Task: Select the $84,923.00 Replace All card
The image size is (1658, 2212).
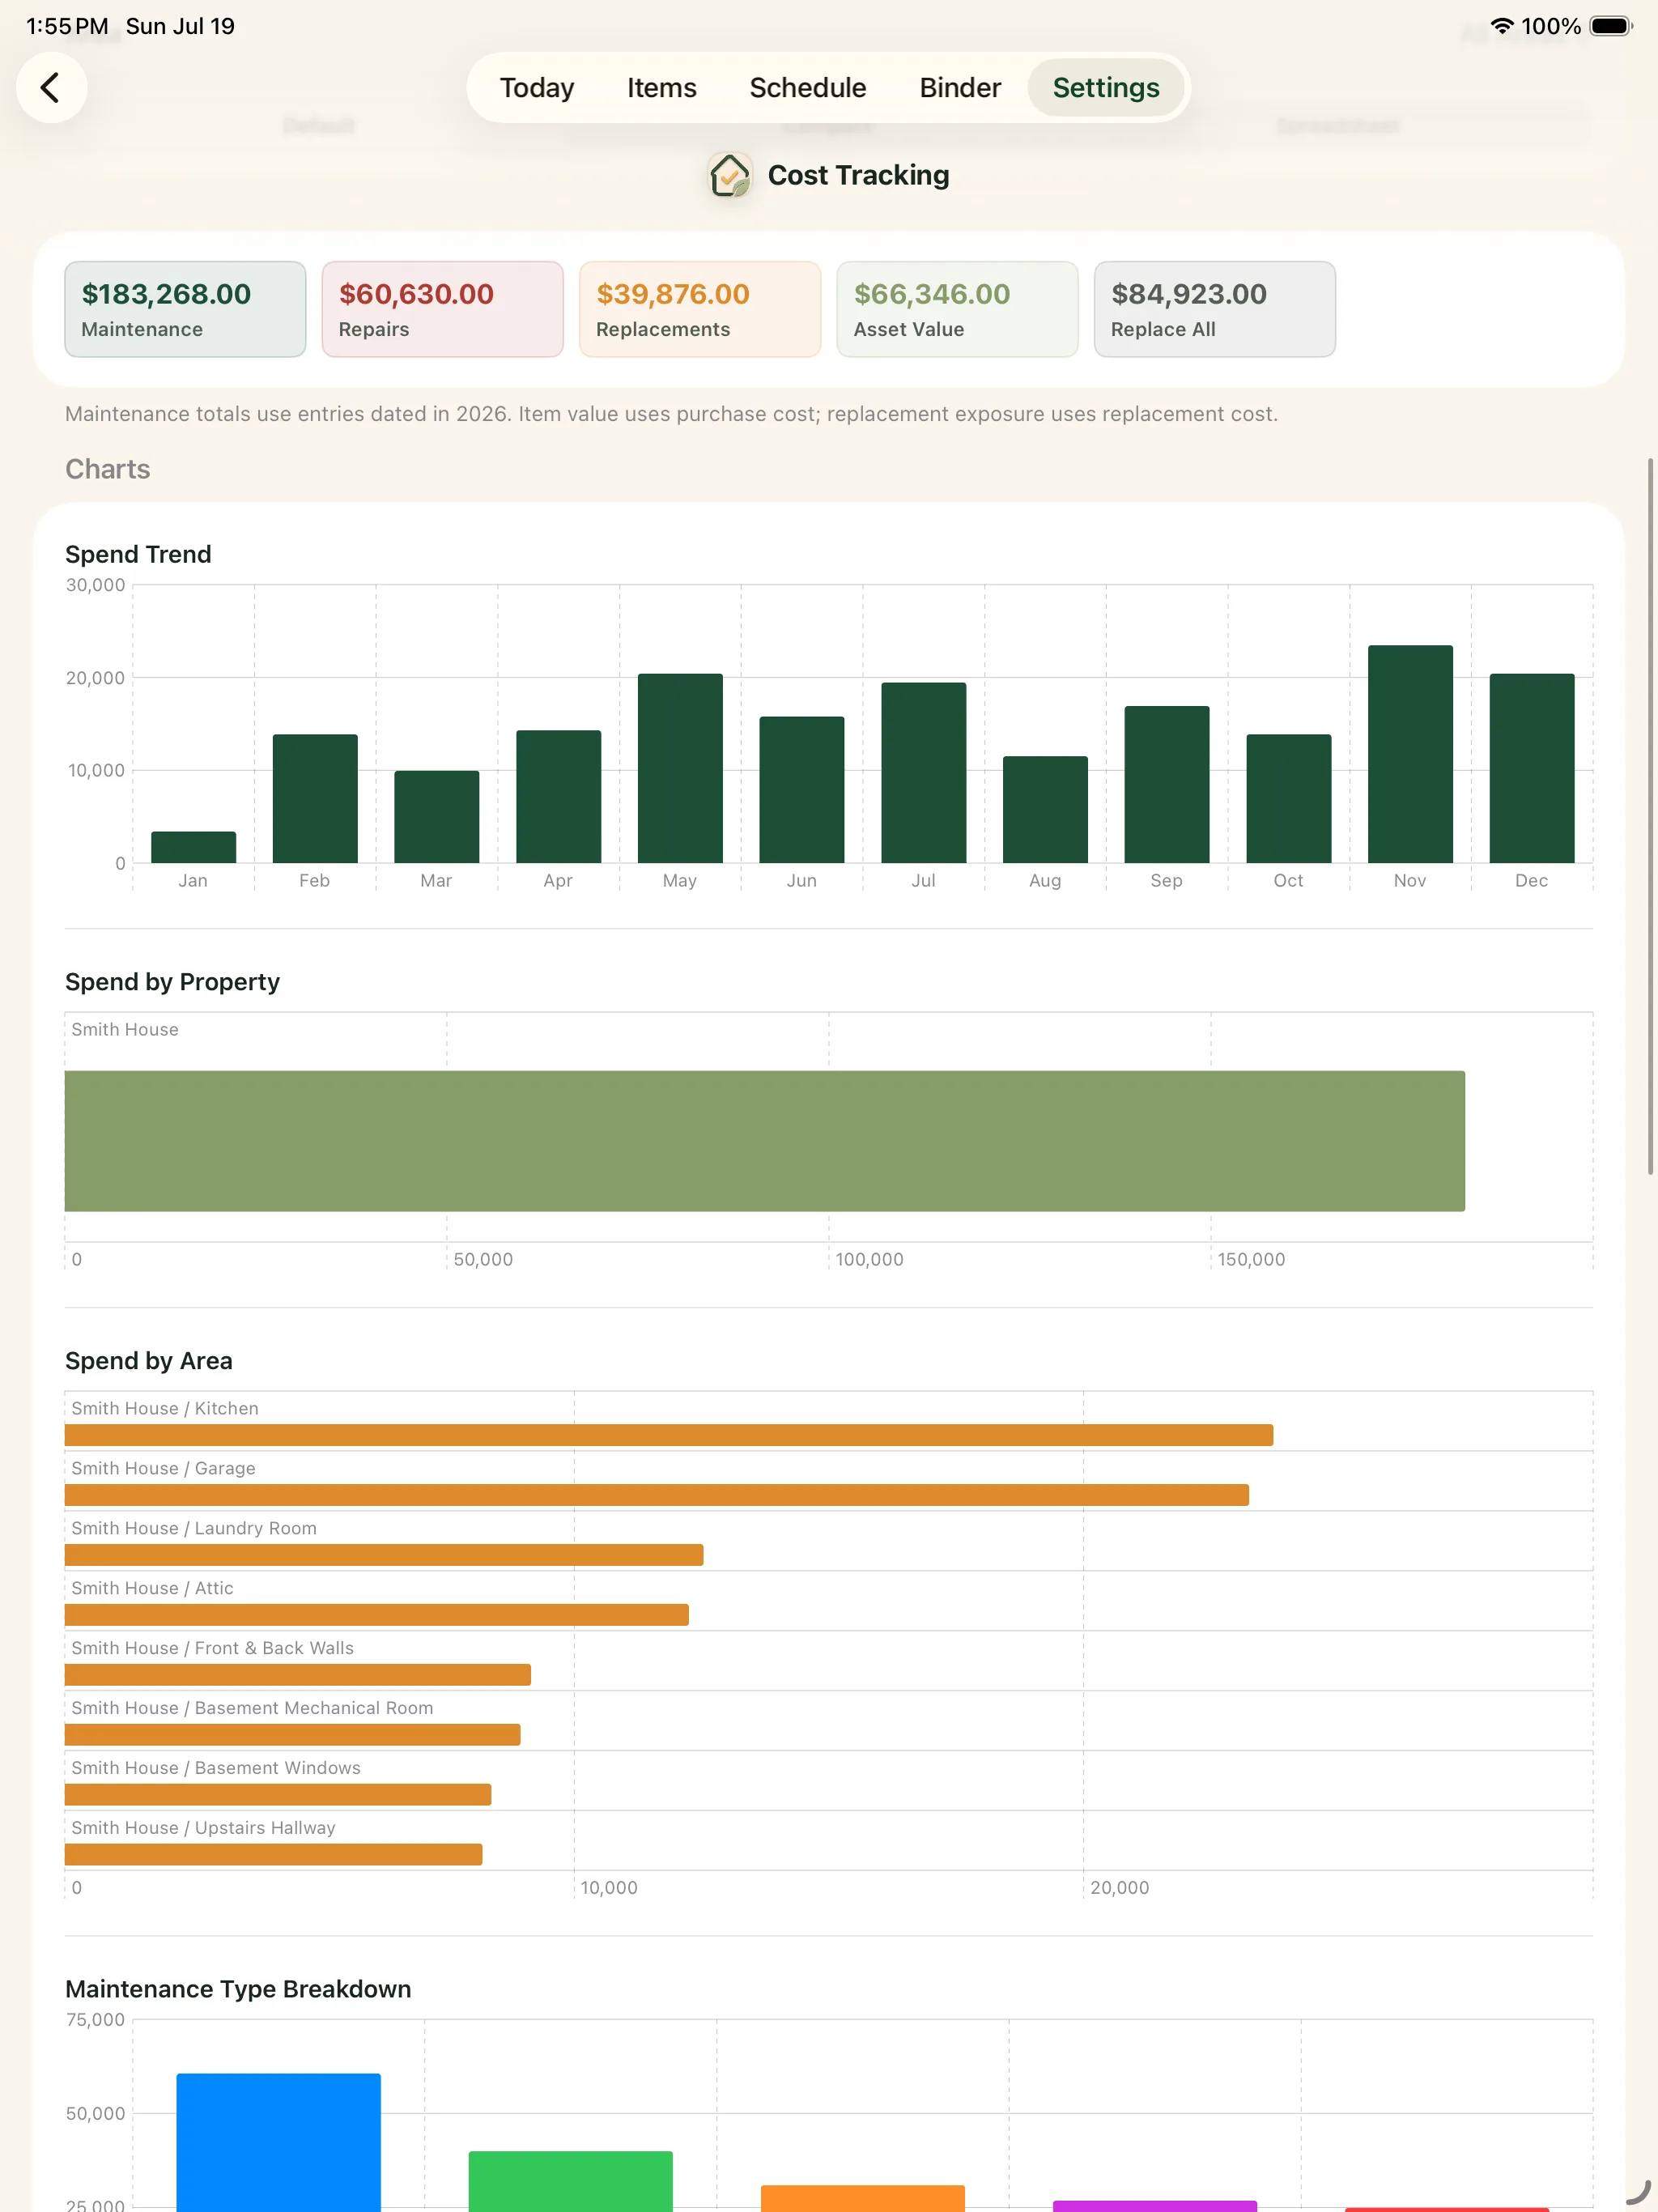Action: pyautogui.click(x=1215, y=309)
